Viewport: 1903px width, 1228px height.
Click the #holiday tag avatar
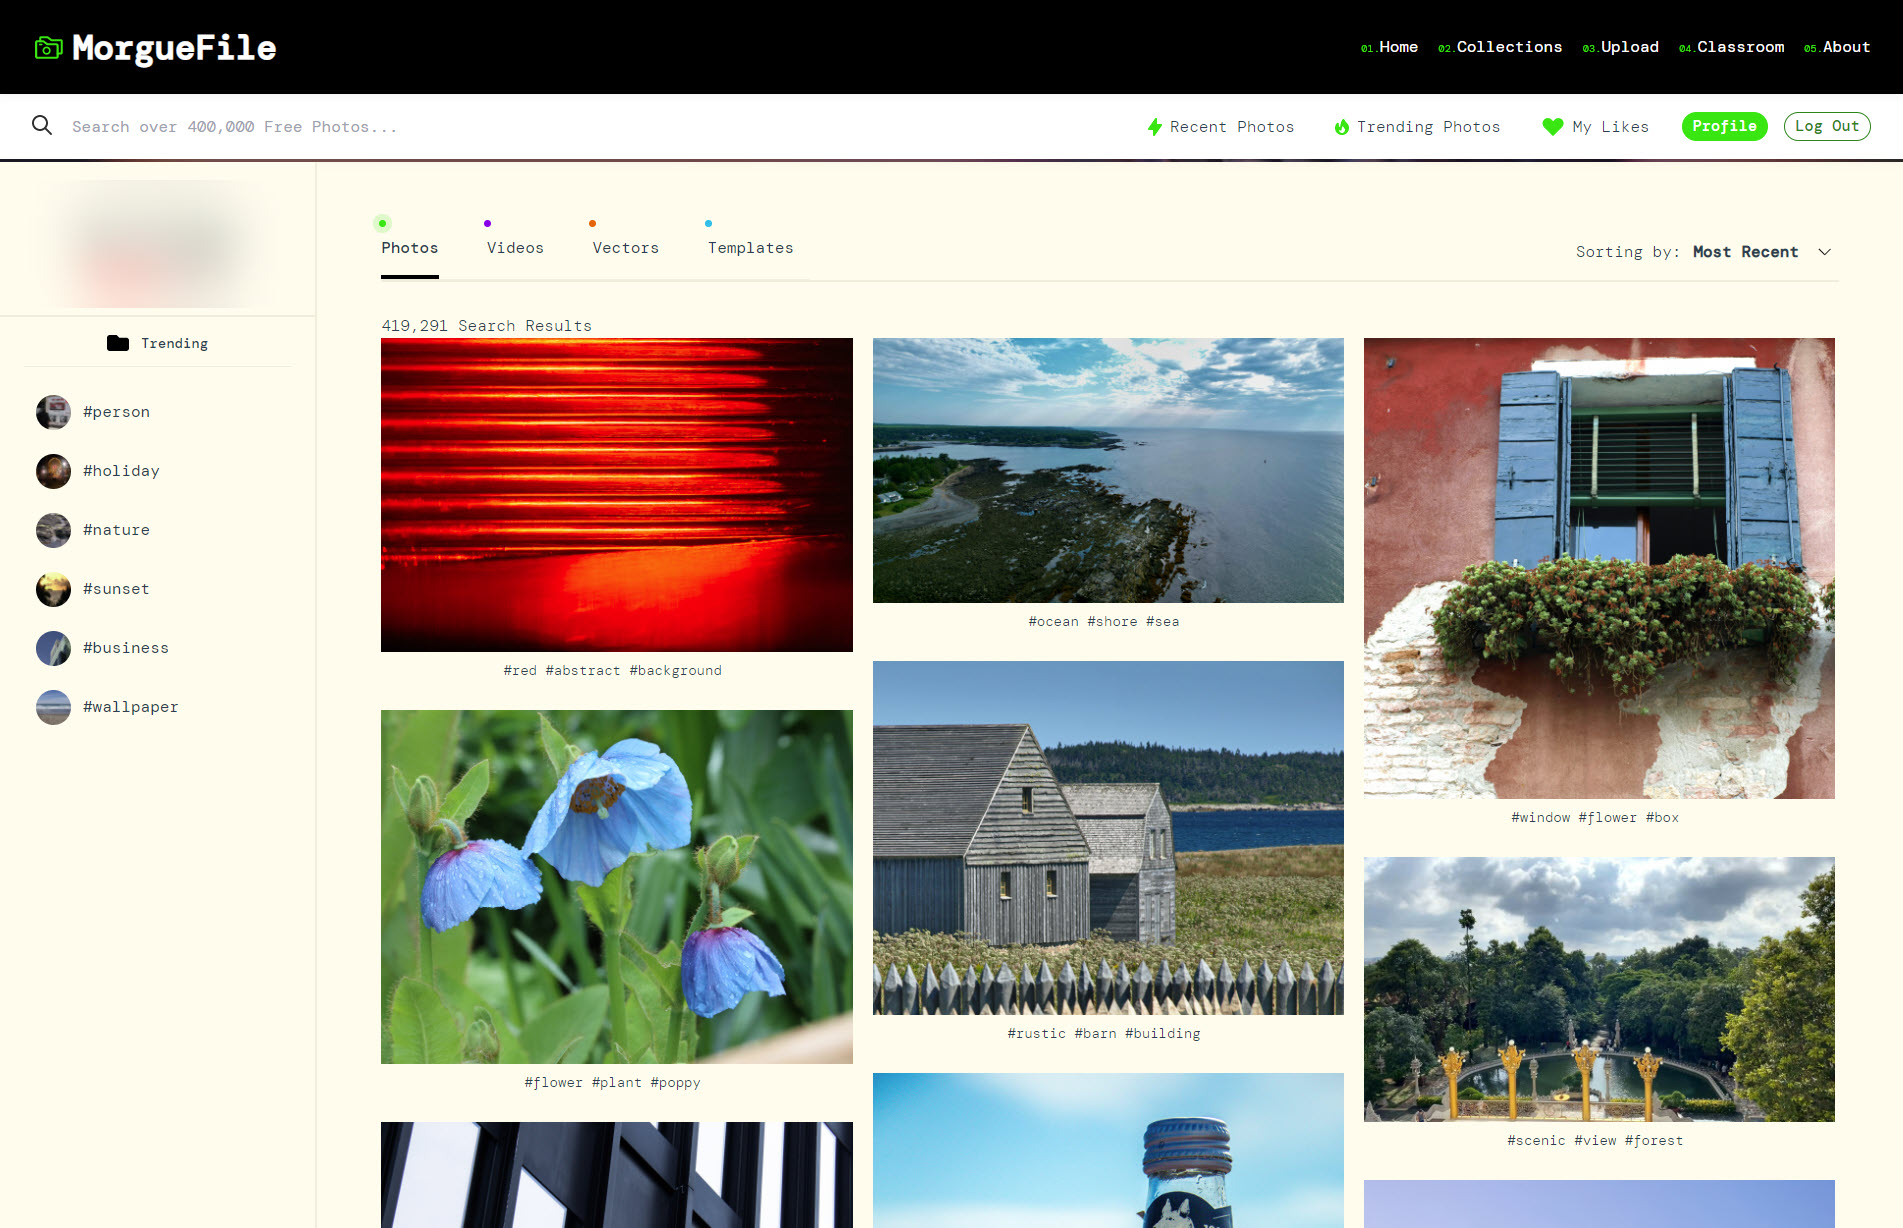coord(54,471)
